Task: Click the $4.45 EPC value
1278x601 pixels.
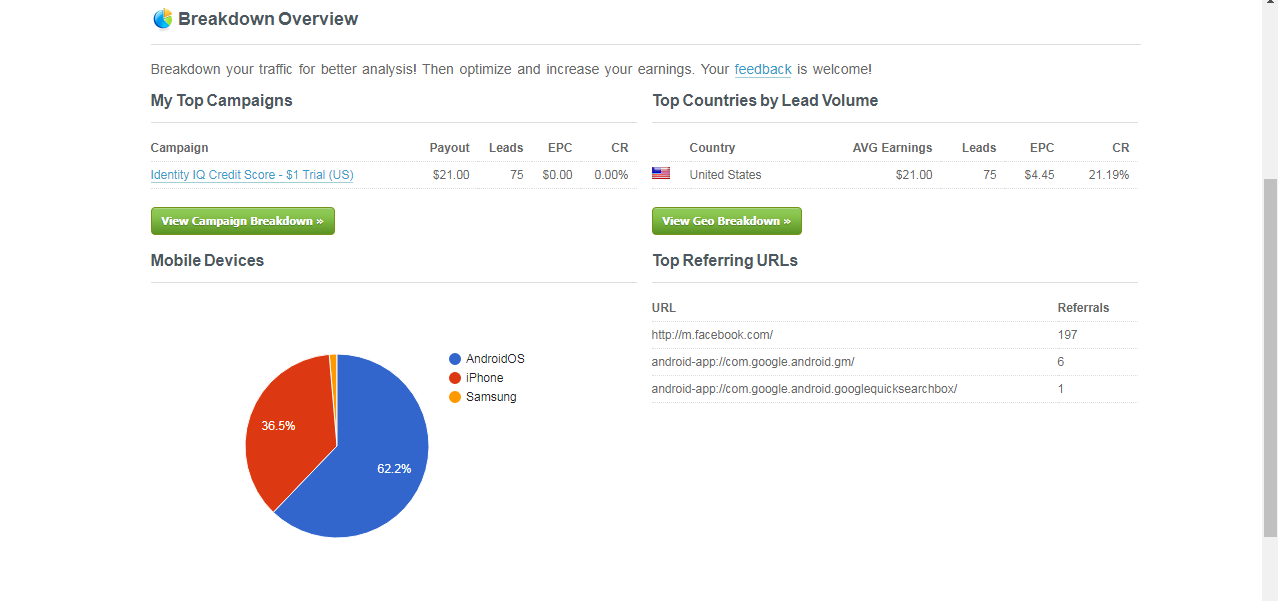Action: point(1040,175)
